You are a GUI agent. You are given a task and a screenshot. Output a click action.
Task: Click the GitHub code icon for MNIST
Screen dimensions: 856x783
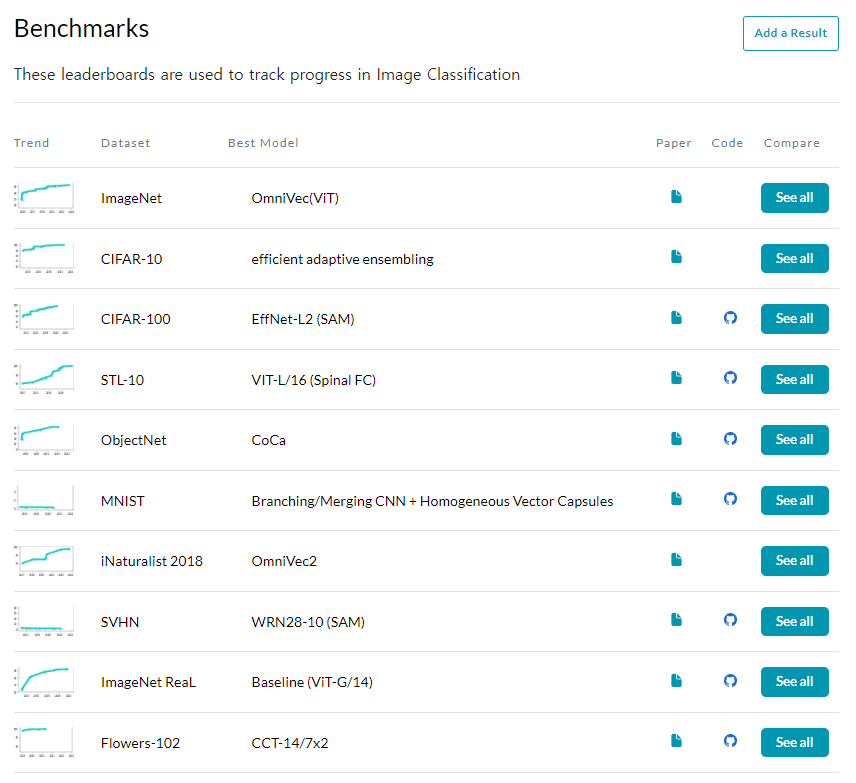tap(730, 499)
